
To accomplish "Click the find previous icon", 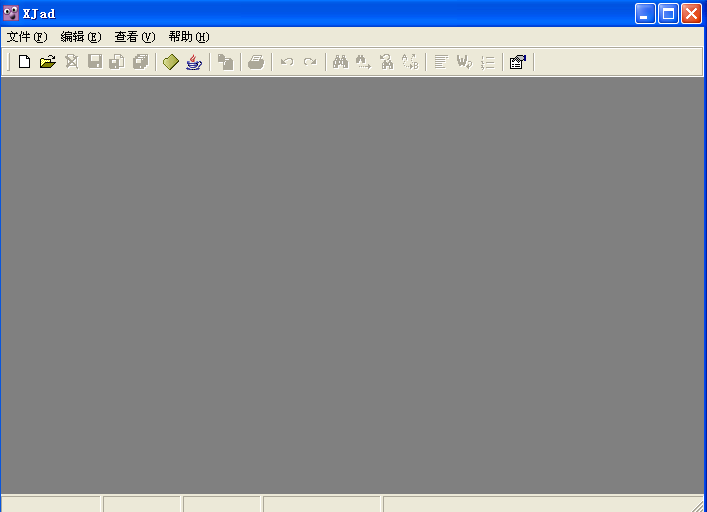I will (387, 62).
